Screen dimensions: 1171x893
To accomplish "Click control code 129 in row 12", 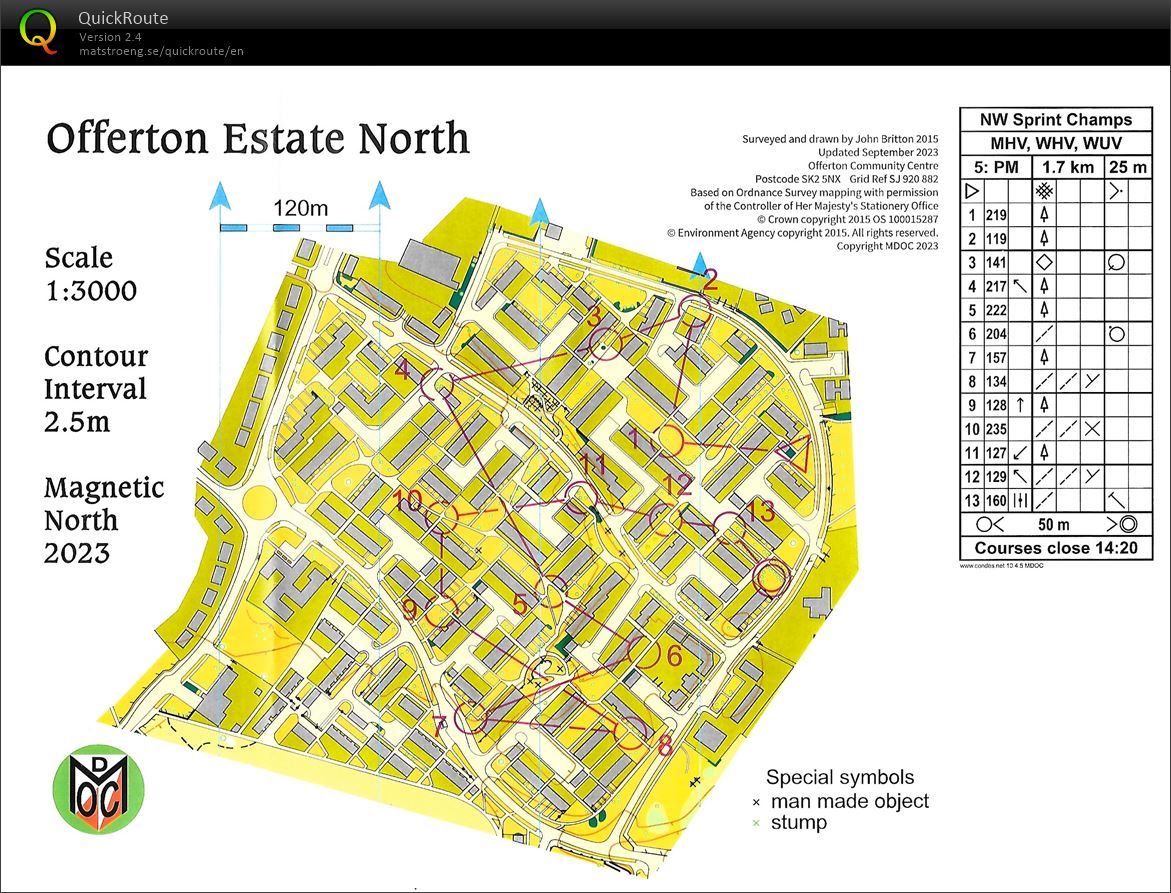I will (x=996, y=476).
